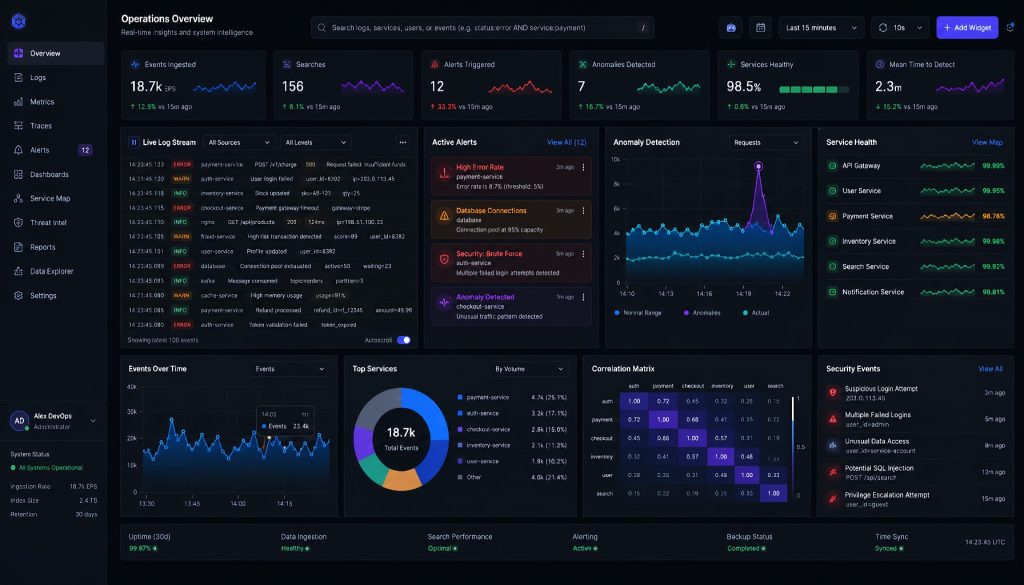The image size is (1024, 585).
Task: Click the Suspicious Login Attempt icon
Action: click(x=833, y=392)
